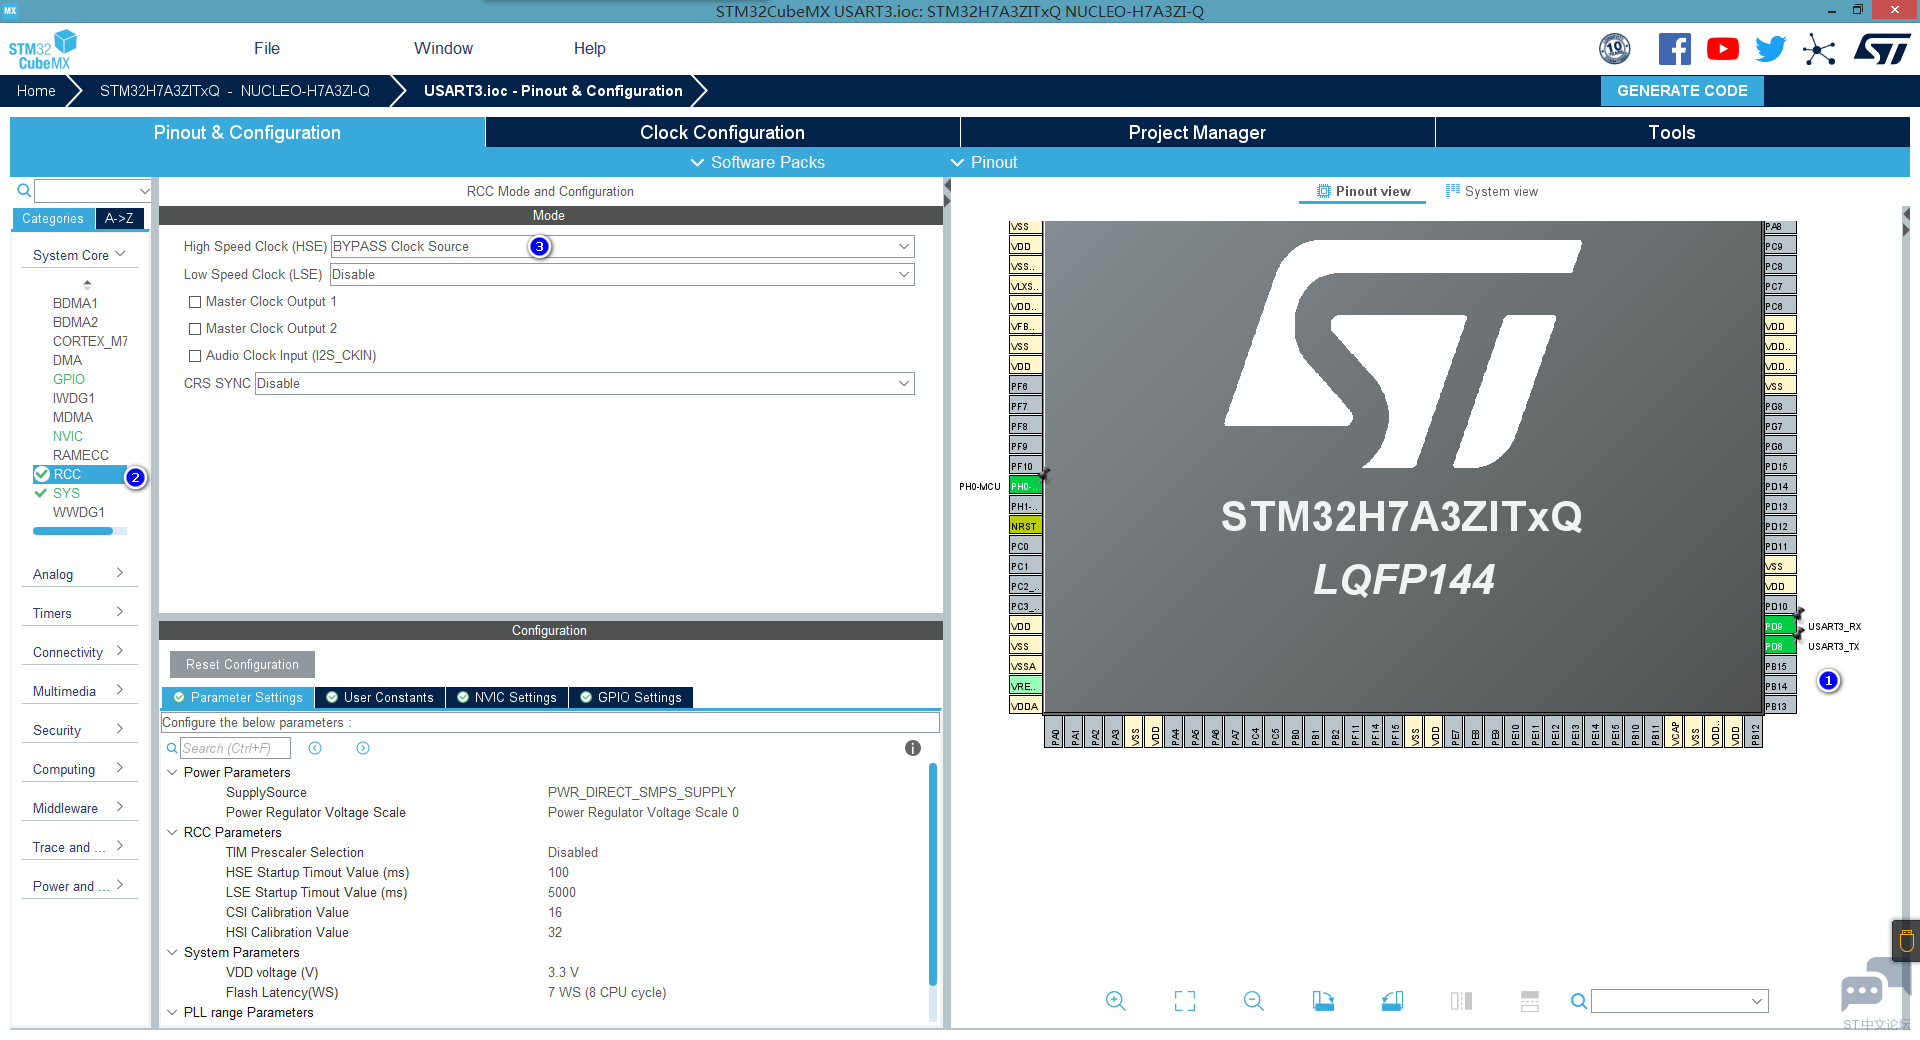Open the File menu
Image resolution: width=1920 pixels, height=1040 pixels.
tap(267, 48)
